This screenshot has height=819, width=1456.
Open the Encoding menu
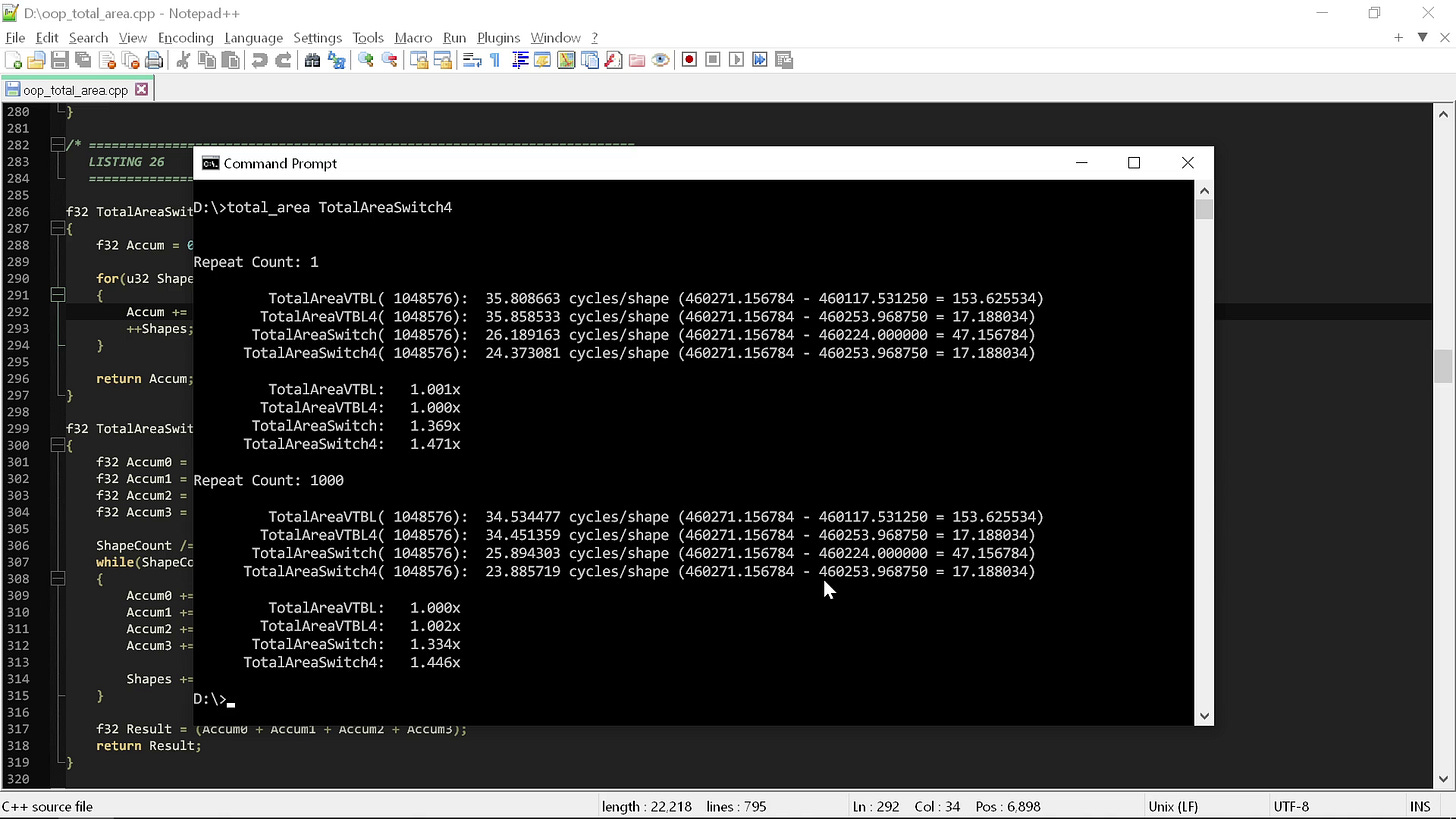click(x=185, y=37)
